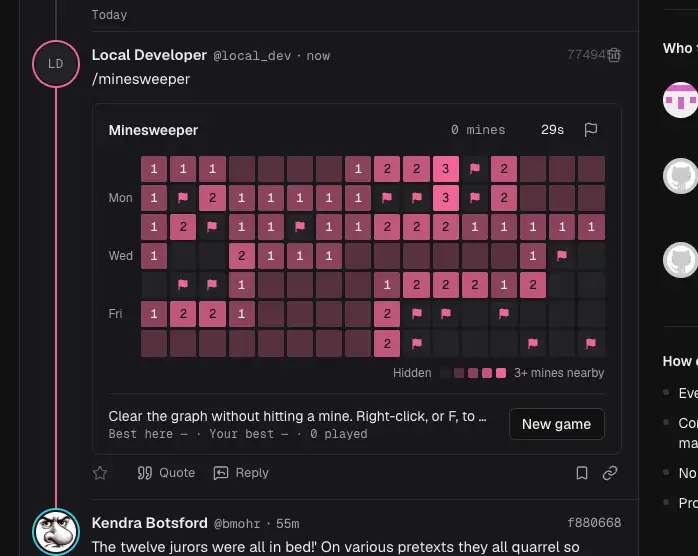Click the 'Minesweeper' widget title
The width and height of the screenshot is (698, 556).
(x=153, y=130)
